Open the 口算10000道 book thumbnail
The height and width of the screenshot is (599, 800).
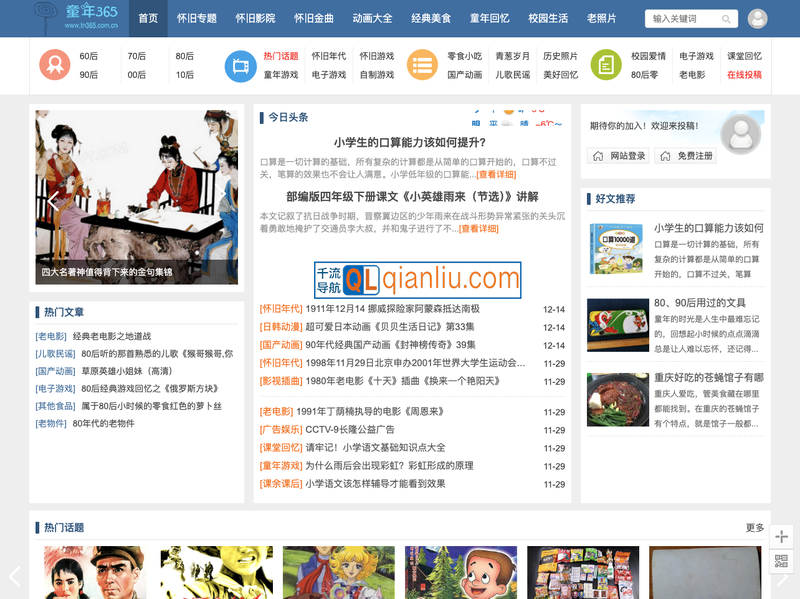point(616,250)
